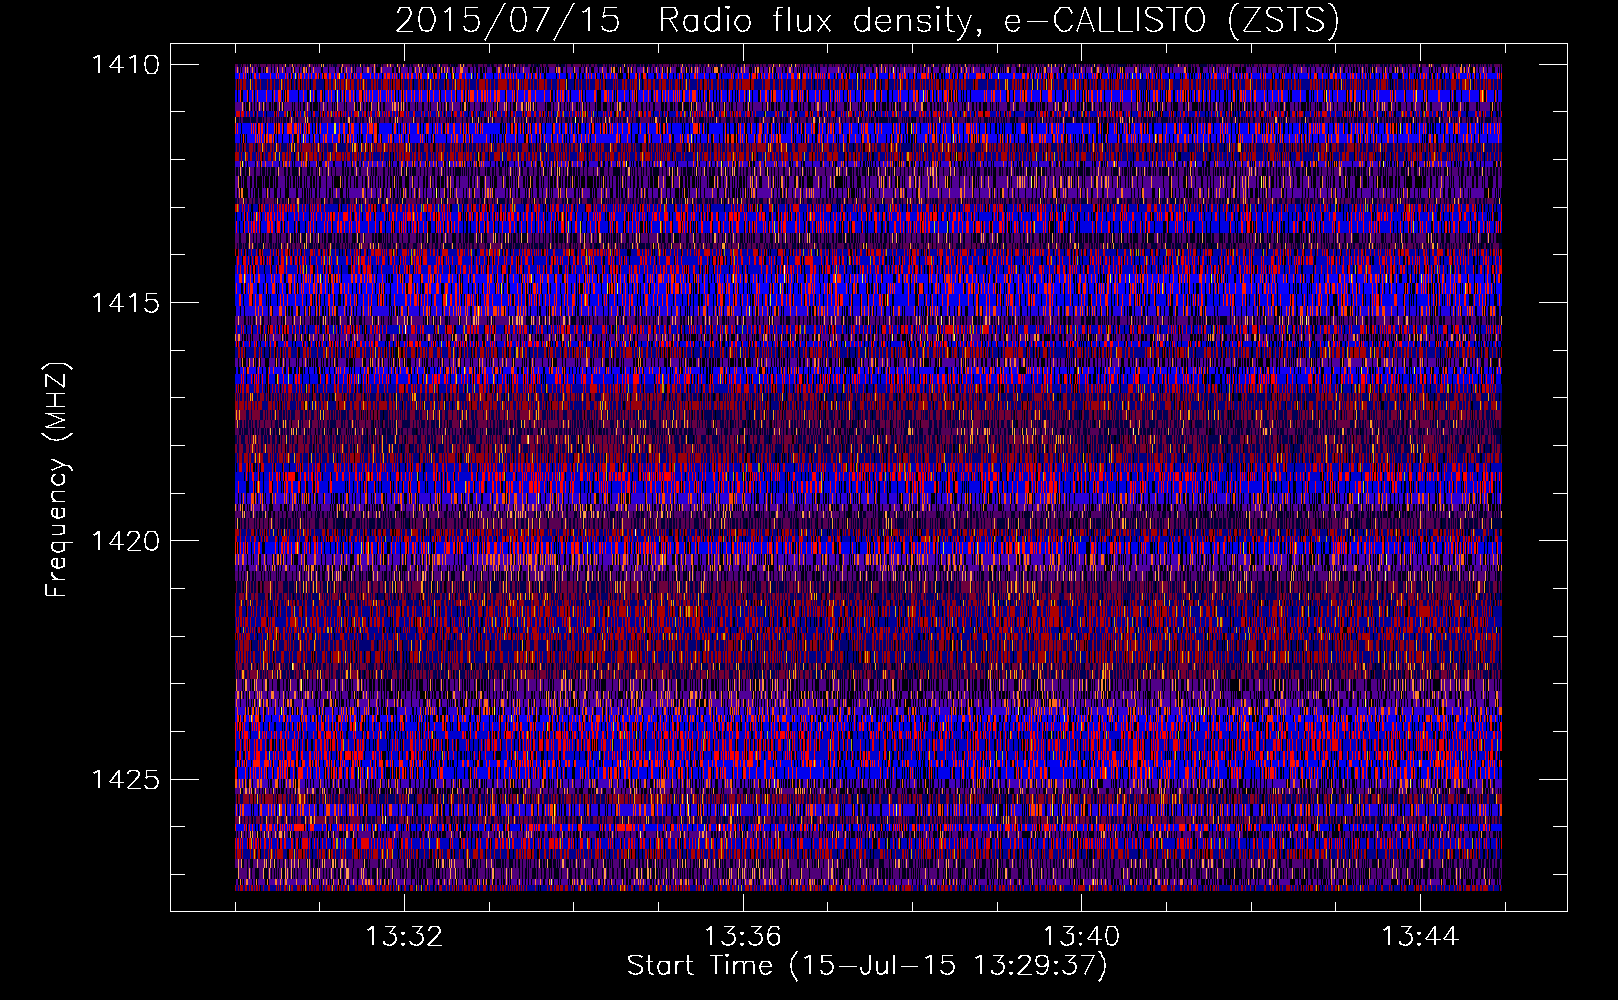
Task: Click the 13:36 time tick label
Action: pos(743,937)
